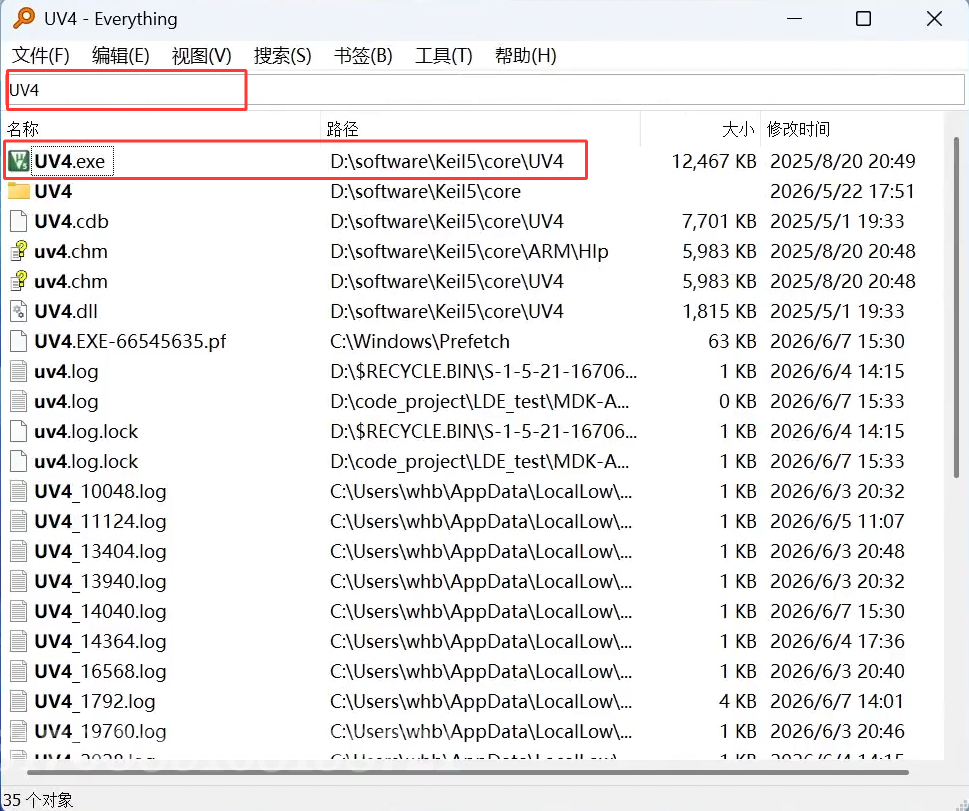The width and height of the screenshot is (969, 811).
Task: Select the uv4.log icon from $RECYCLE.BIN
Action: [19, 372]
